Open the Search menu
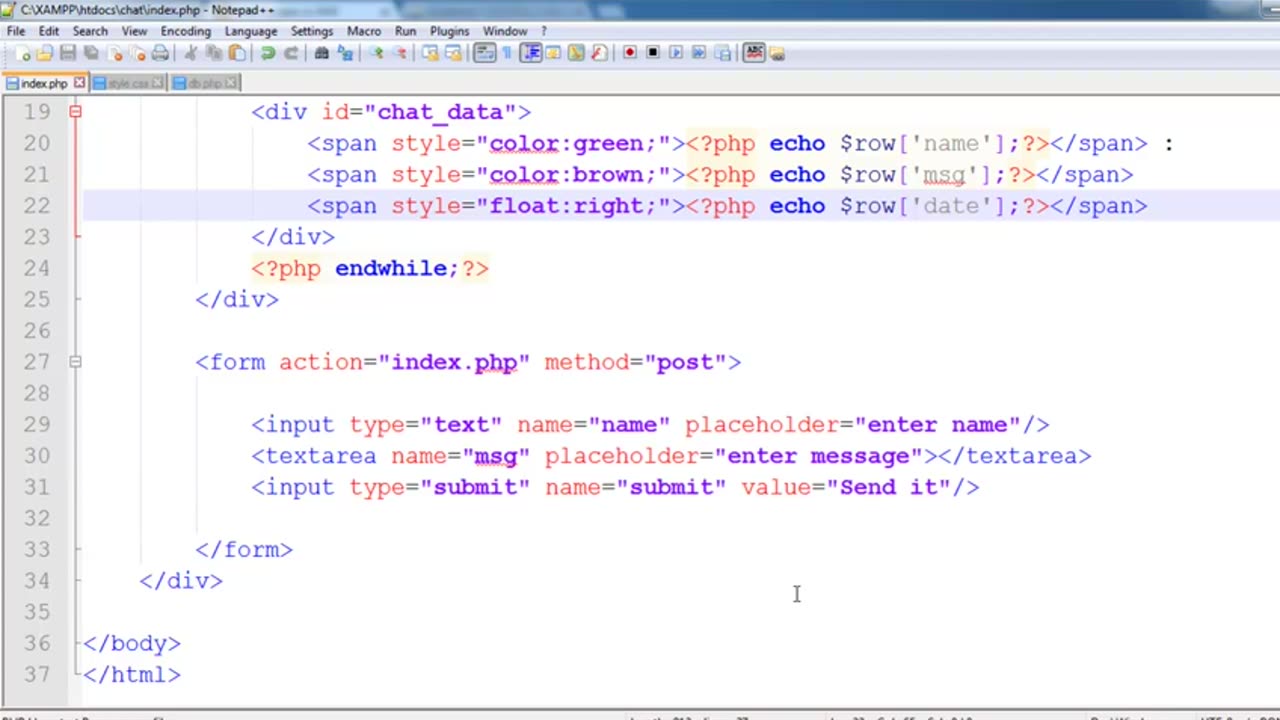The width and height of the screenshot is (1280, 720). pos(90,31)
